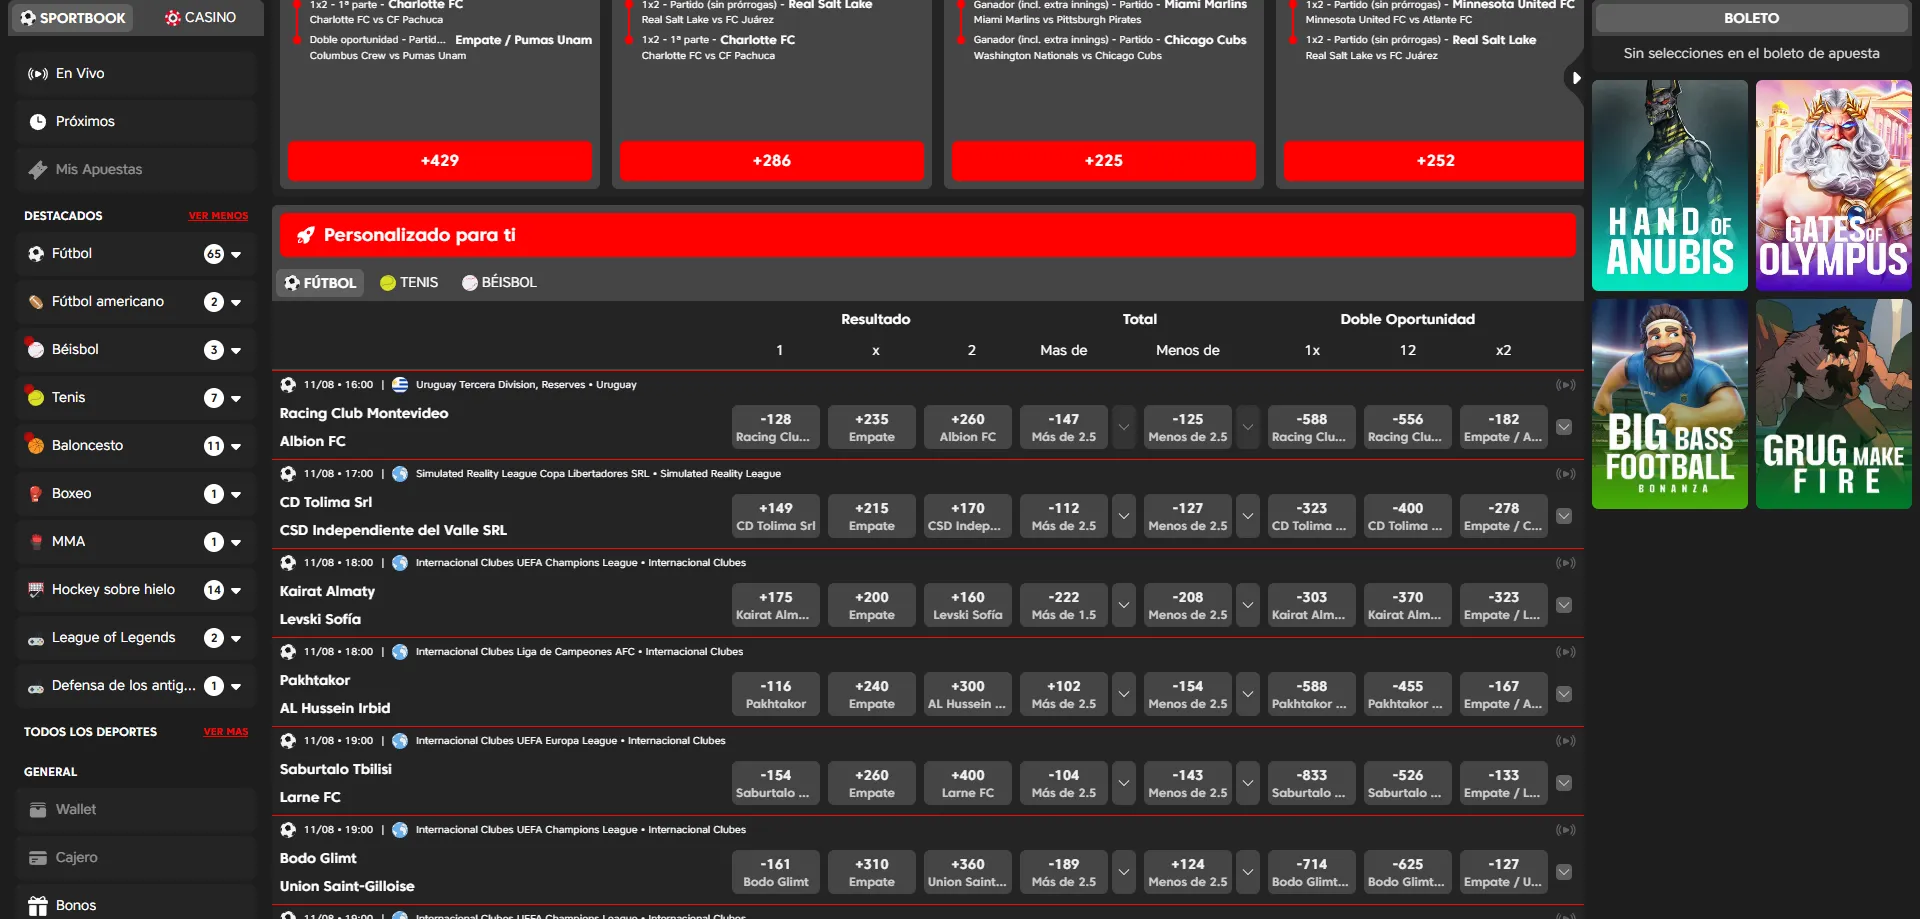
Task: Bet +400 on Larne FC
Action: (x=968, y=783)
